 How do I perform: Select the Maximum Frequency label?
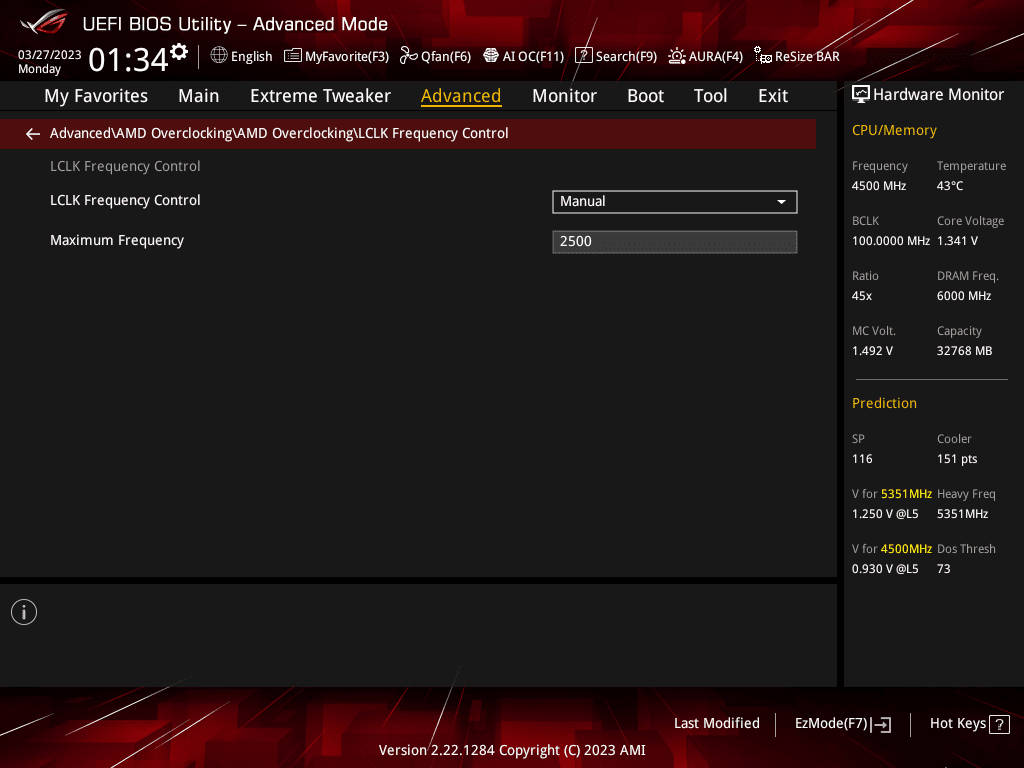coord(117,240)
